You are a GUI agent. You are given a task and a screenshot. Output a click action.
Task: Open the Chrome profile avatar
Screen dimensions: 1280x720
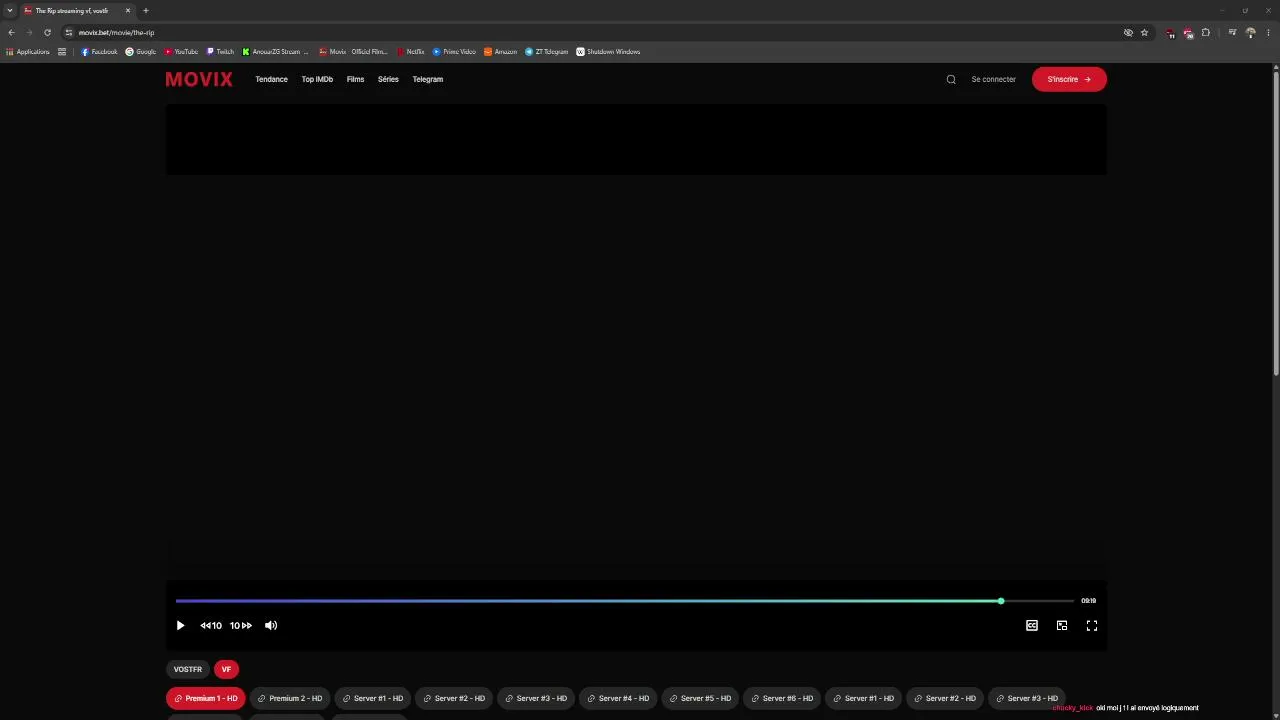(x=1250, y=32)
